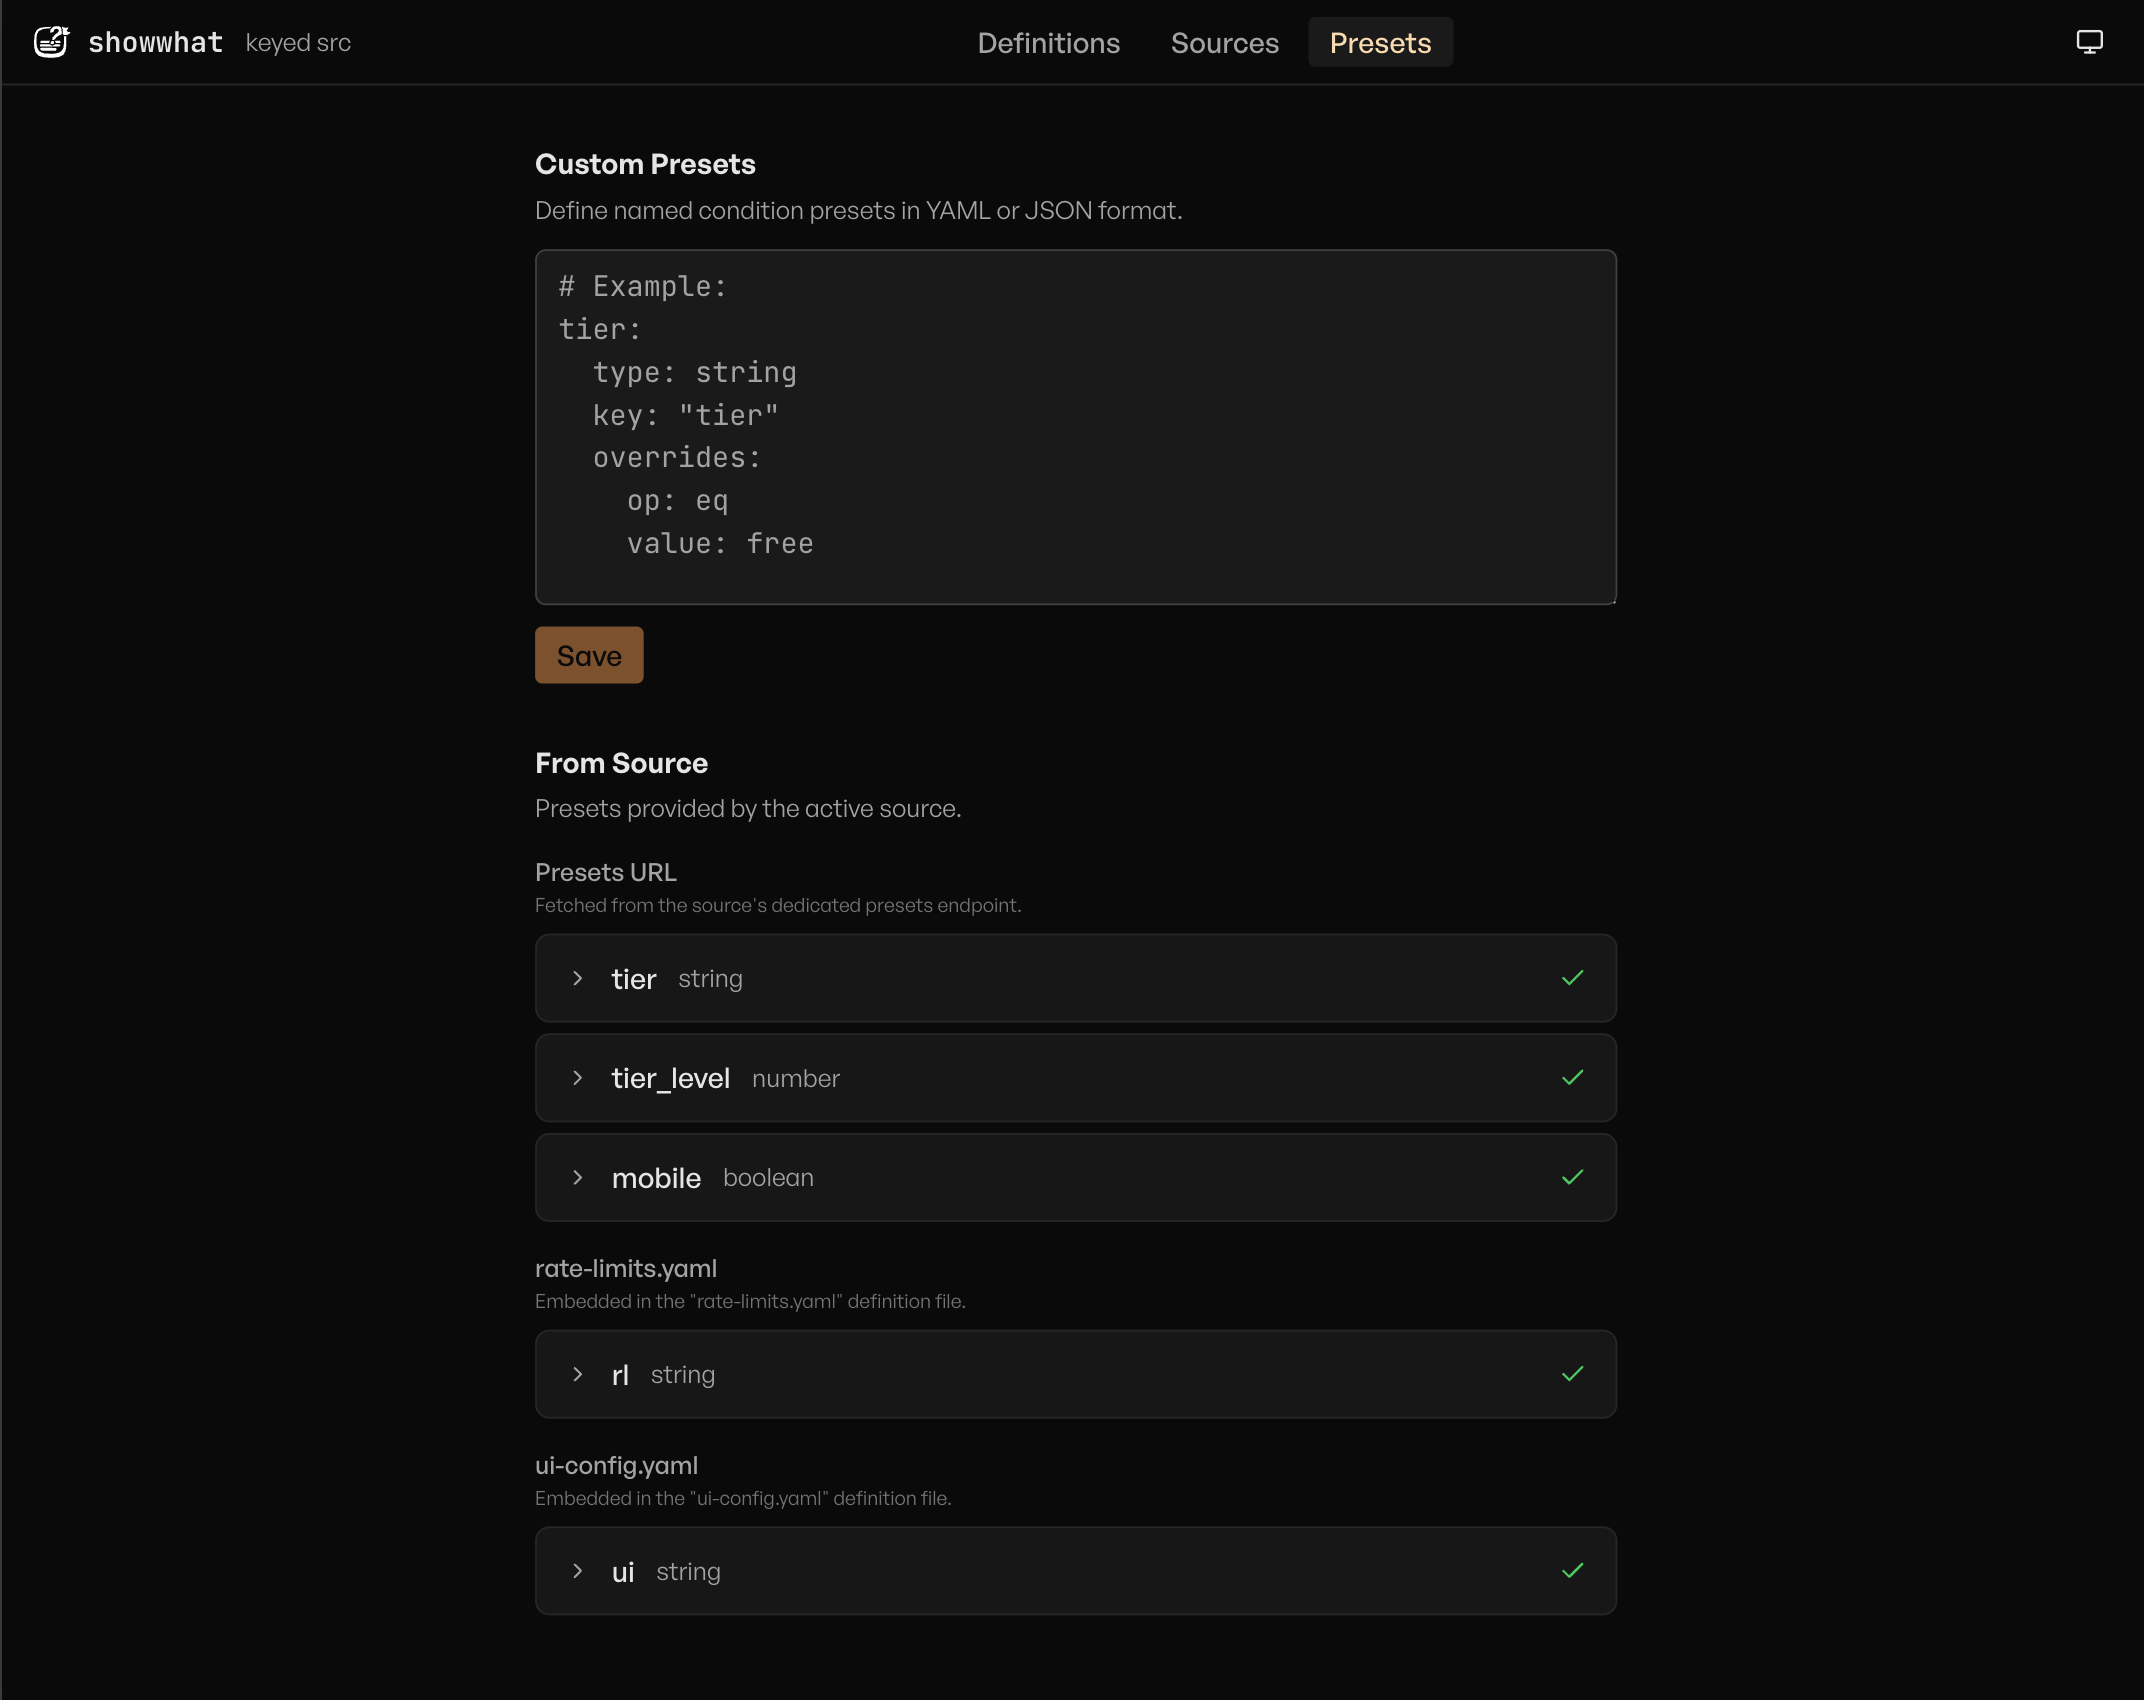This screenshot has width=2144, height=1700.
Task: Click the resize grip of the presets editor
Action: pyautogui.click(x=1610, y=598)
